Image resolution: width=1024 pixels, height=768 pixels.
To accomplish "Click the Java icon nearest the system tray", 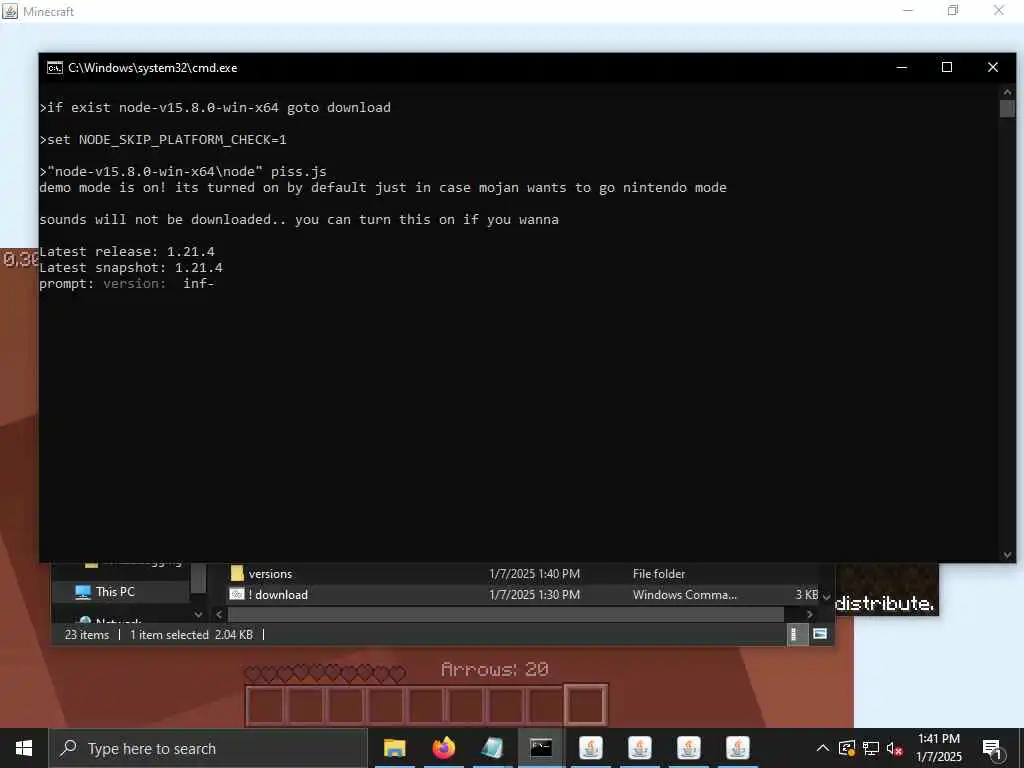I will pyautogui.click(x=737, y=748).
